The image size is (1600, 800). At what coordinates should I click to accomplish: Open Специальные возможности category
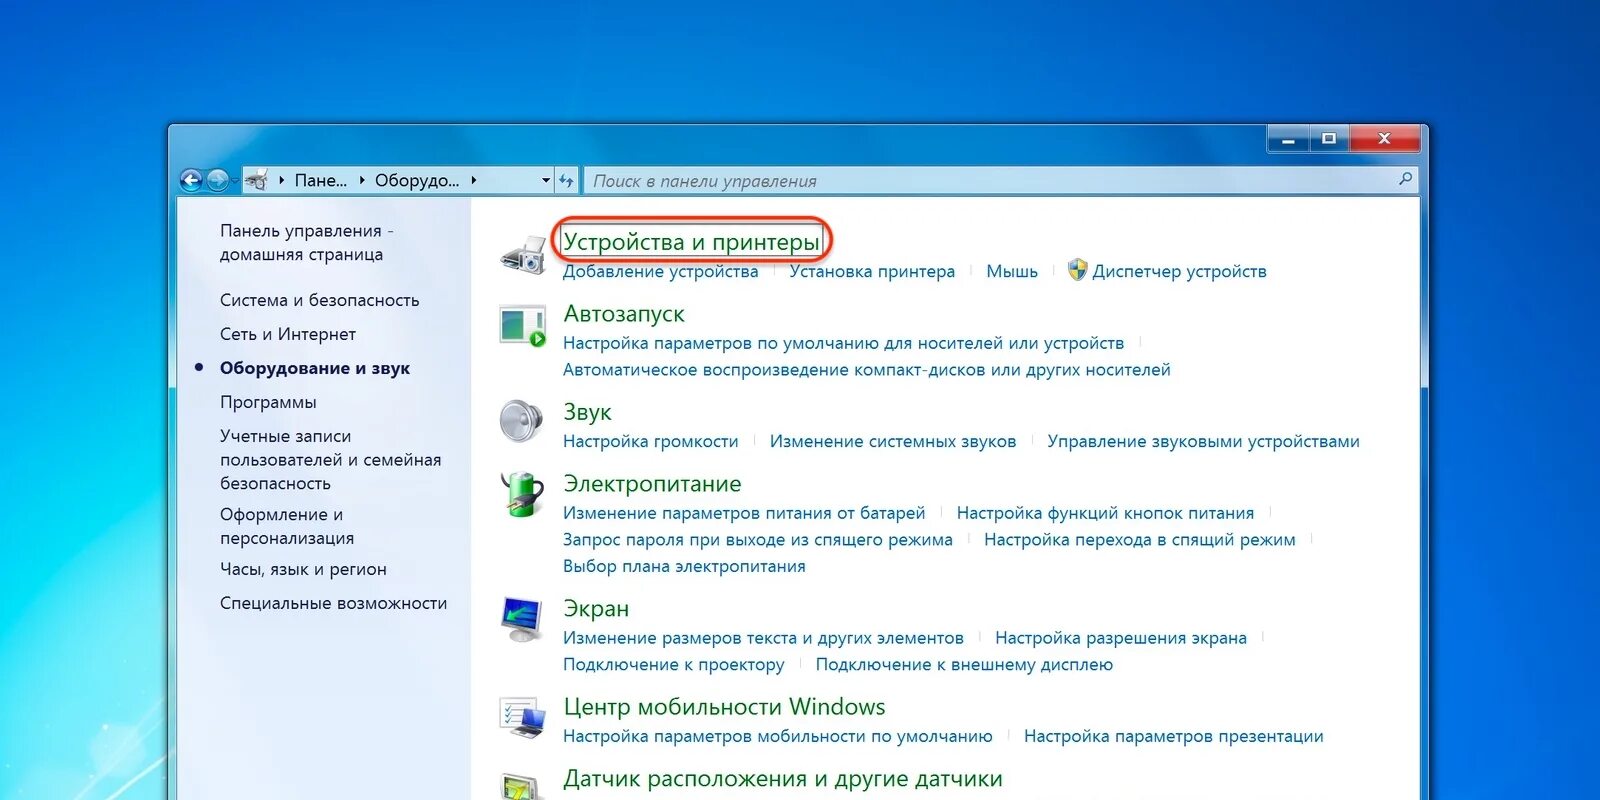[333, 603]
